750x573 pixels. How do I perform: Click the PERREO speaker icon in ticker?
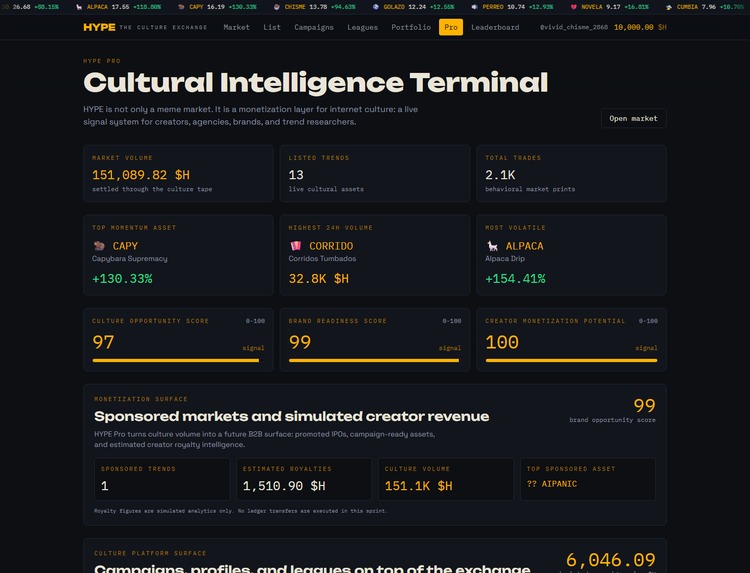pos(474,7)
